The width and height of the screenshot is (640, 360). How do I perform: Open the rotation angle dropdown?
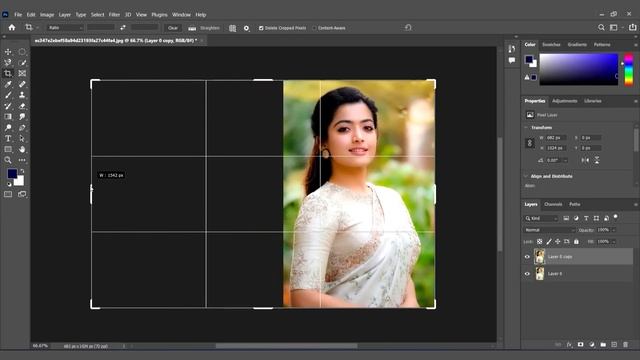(x=565, y=160)
